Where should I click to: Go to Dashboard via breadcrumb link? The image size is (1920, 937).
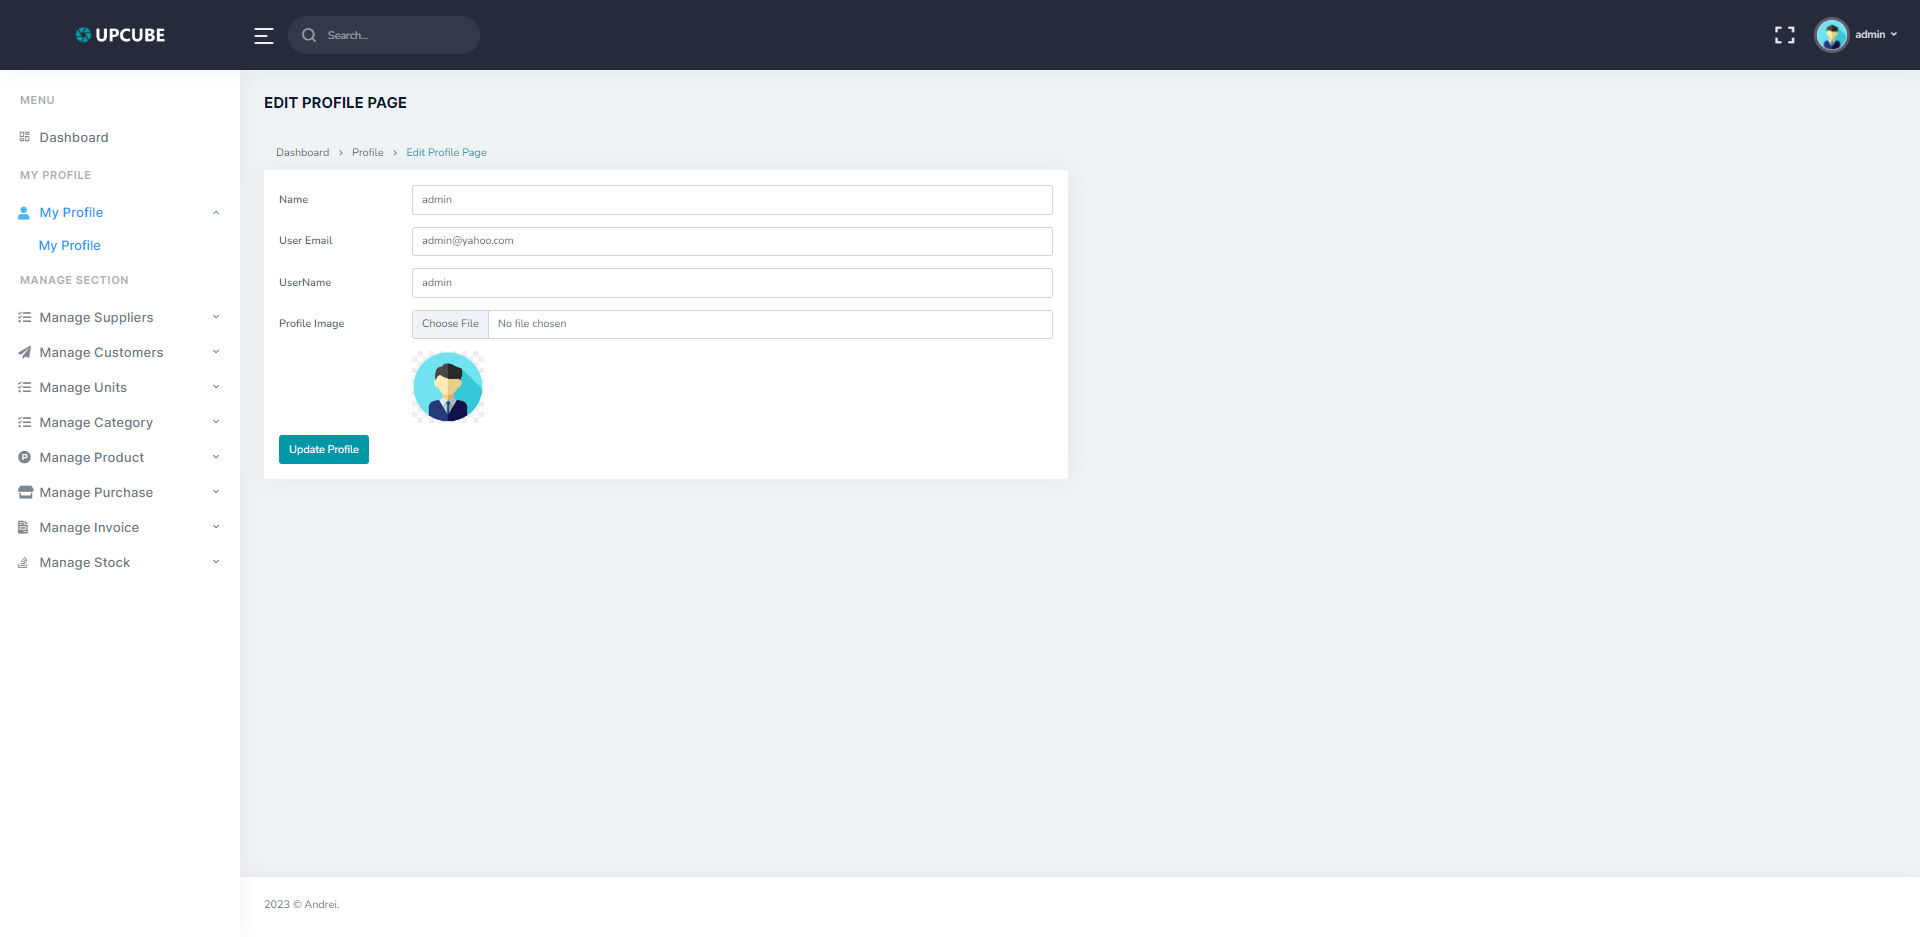302,153
